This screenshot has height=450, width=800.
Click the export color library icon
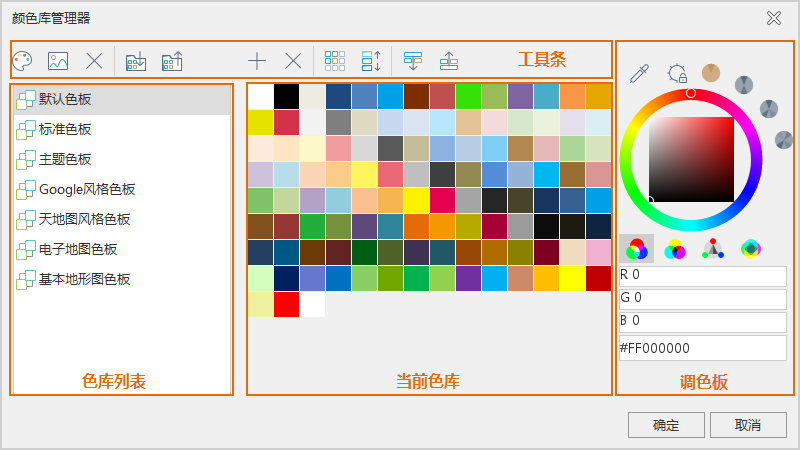172,60
